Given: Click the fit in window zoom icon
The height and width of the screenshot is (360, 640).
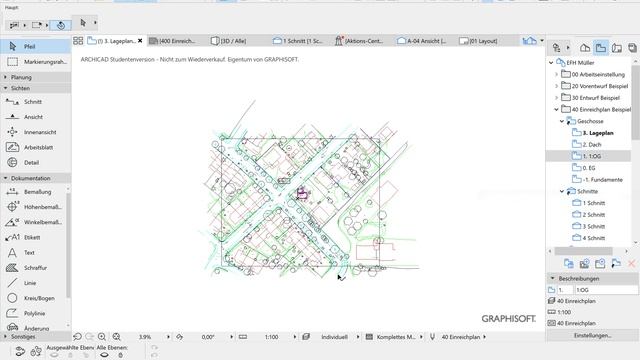Looking at the screenshot, I should tap(117, 337).
